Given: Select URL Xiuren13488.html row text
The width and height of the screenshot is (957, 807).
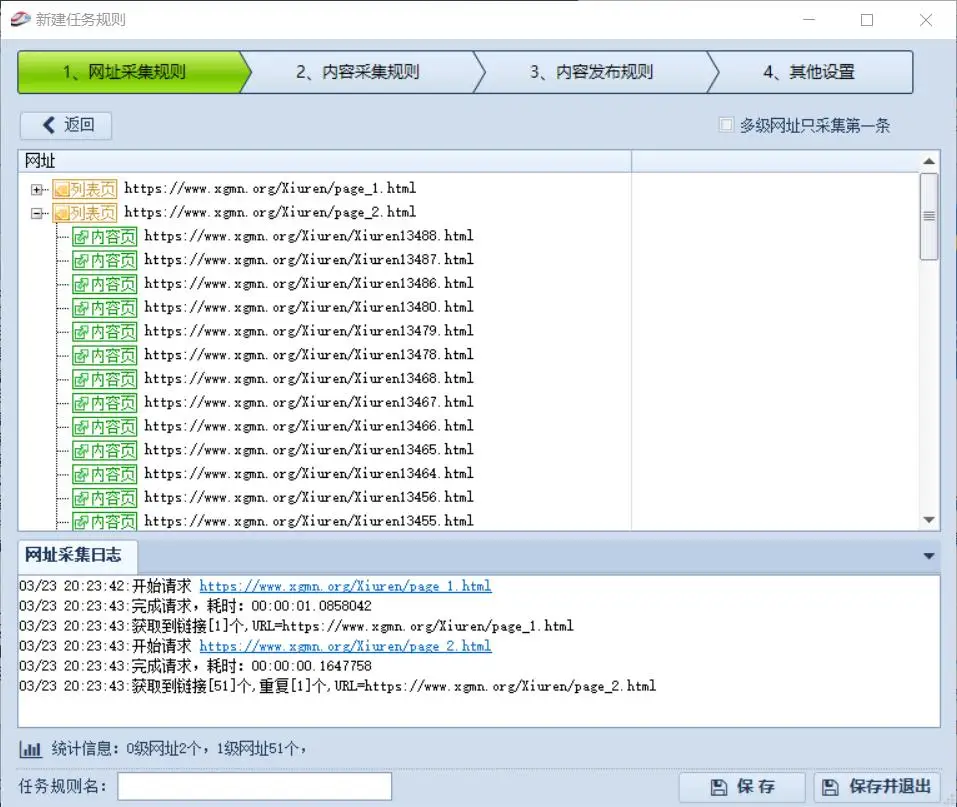Looking at the screenshot, I should [x=309, y=236].
